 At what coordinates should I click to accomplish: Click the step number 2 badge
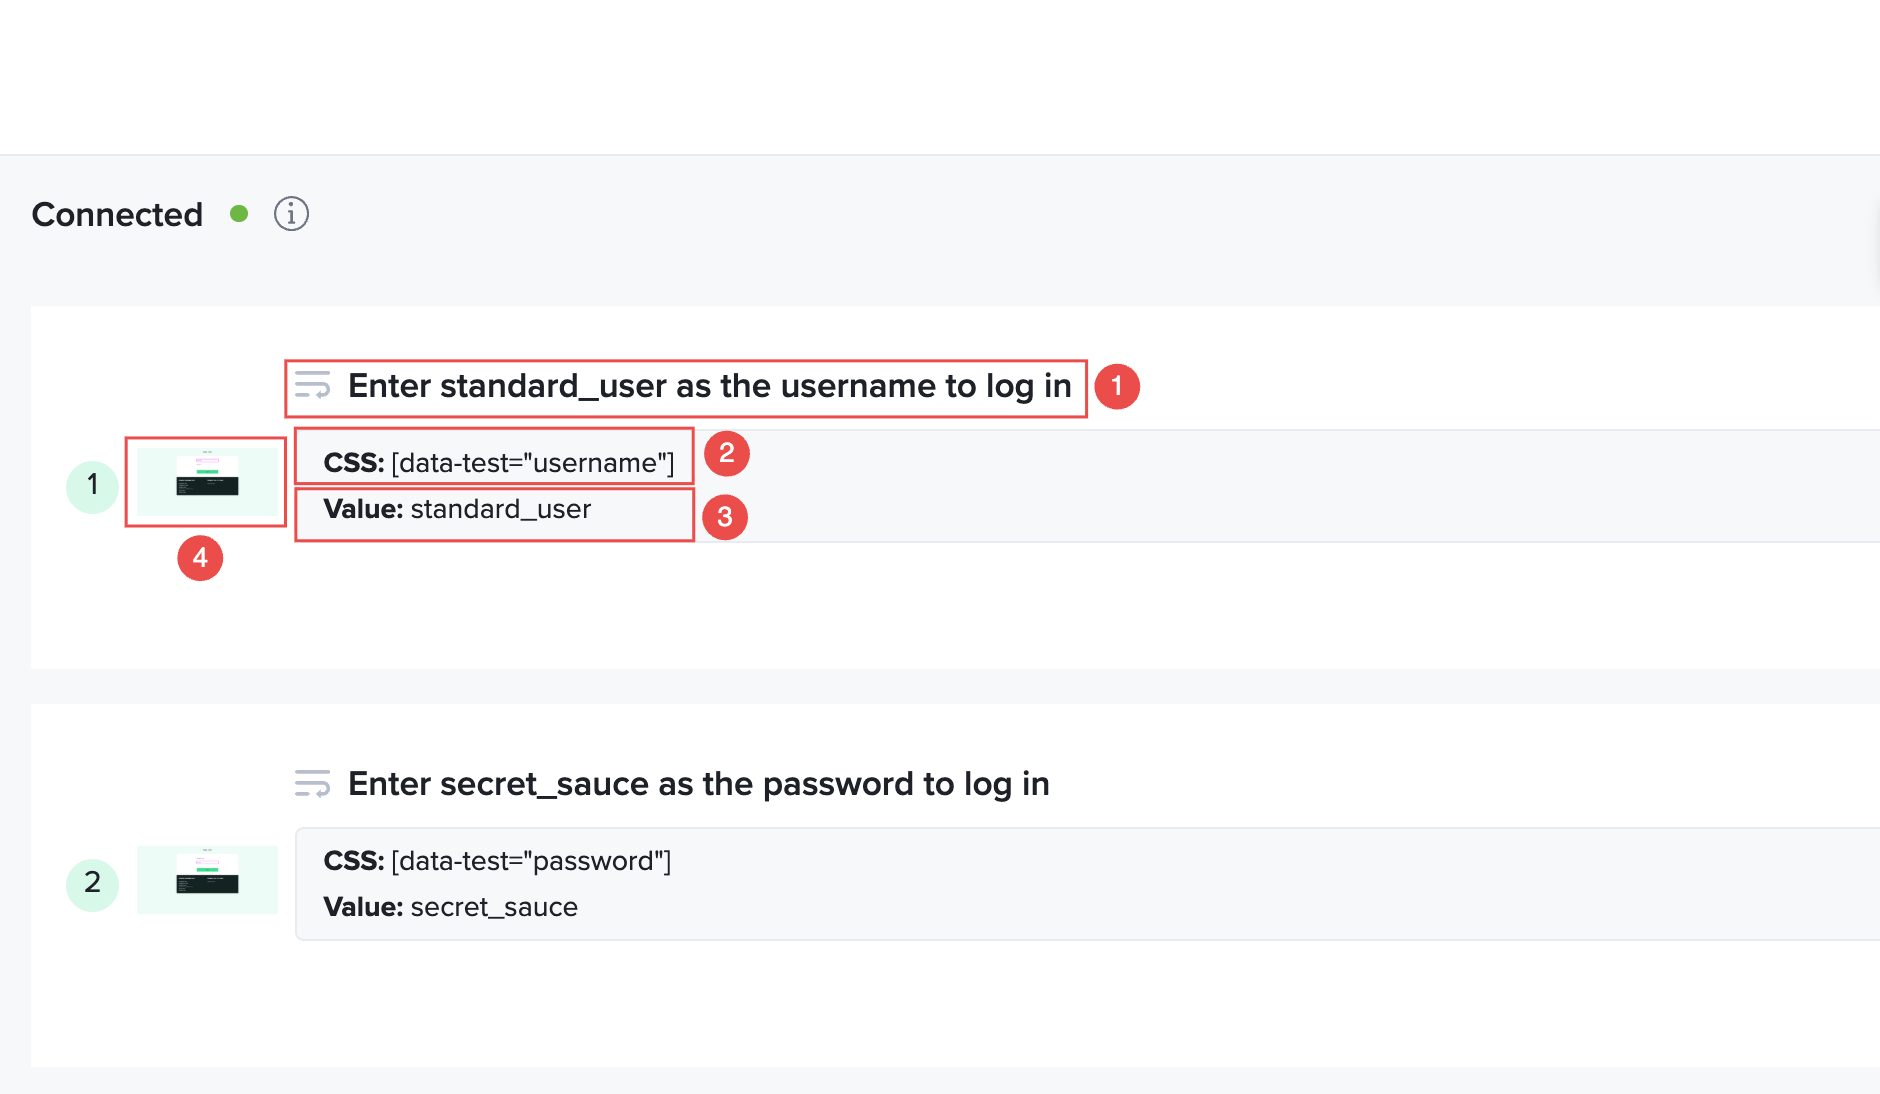(92, 884)
